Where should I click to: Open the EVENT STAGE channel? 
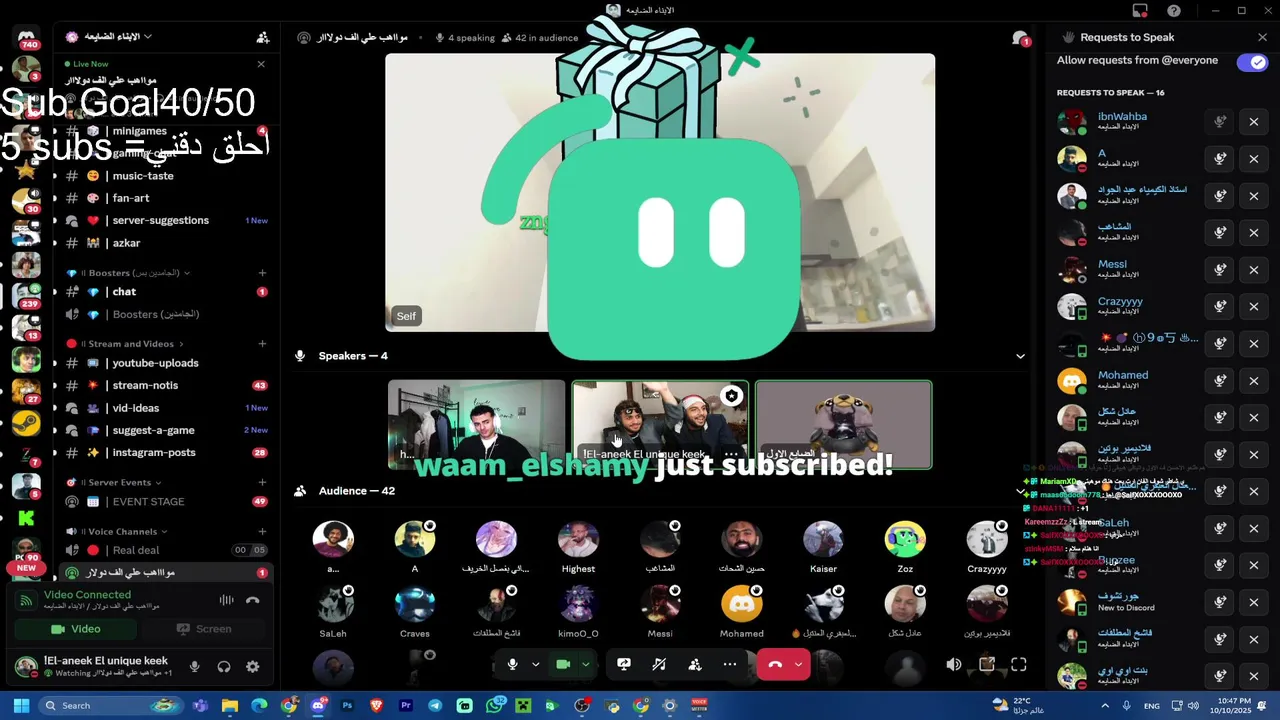[165, 501]
